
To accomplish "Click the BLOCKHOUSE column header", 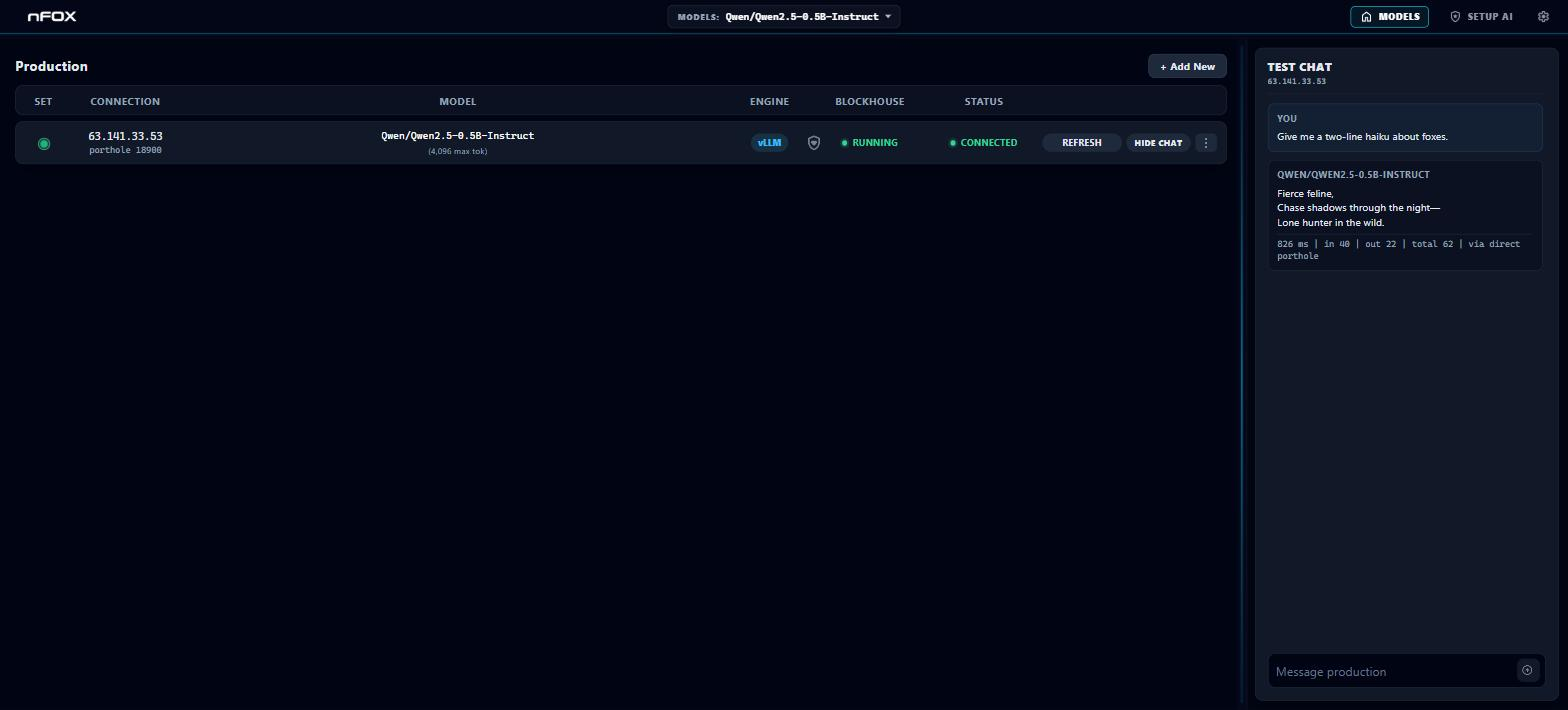I will (x=870, y=102).
